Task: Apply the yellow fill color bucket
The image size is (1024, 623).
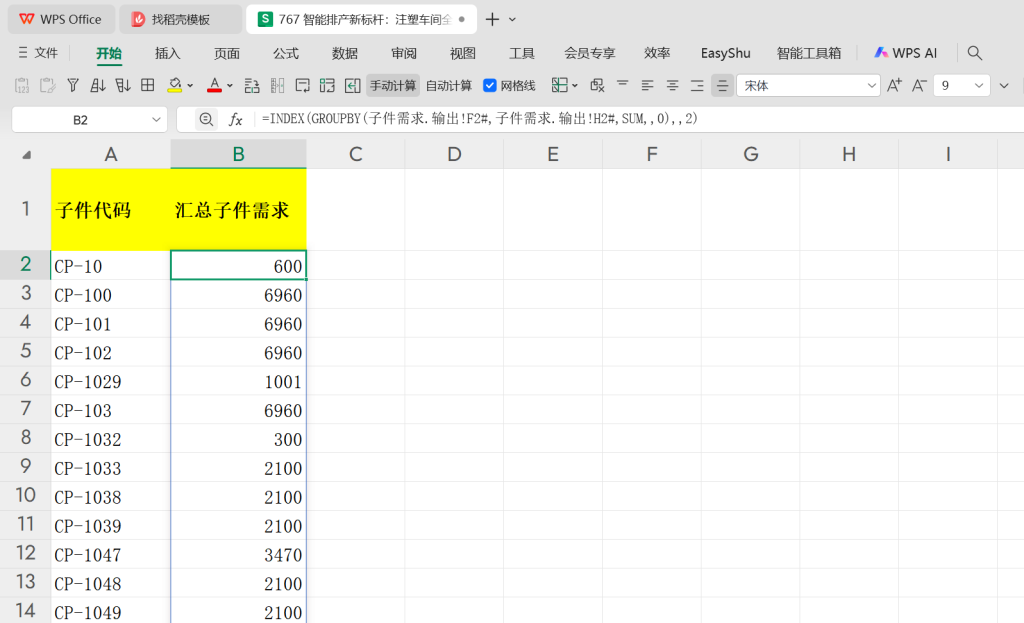Action: pos(174,86)
